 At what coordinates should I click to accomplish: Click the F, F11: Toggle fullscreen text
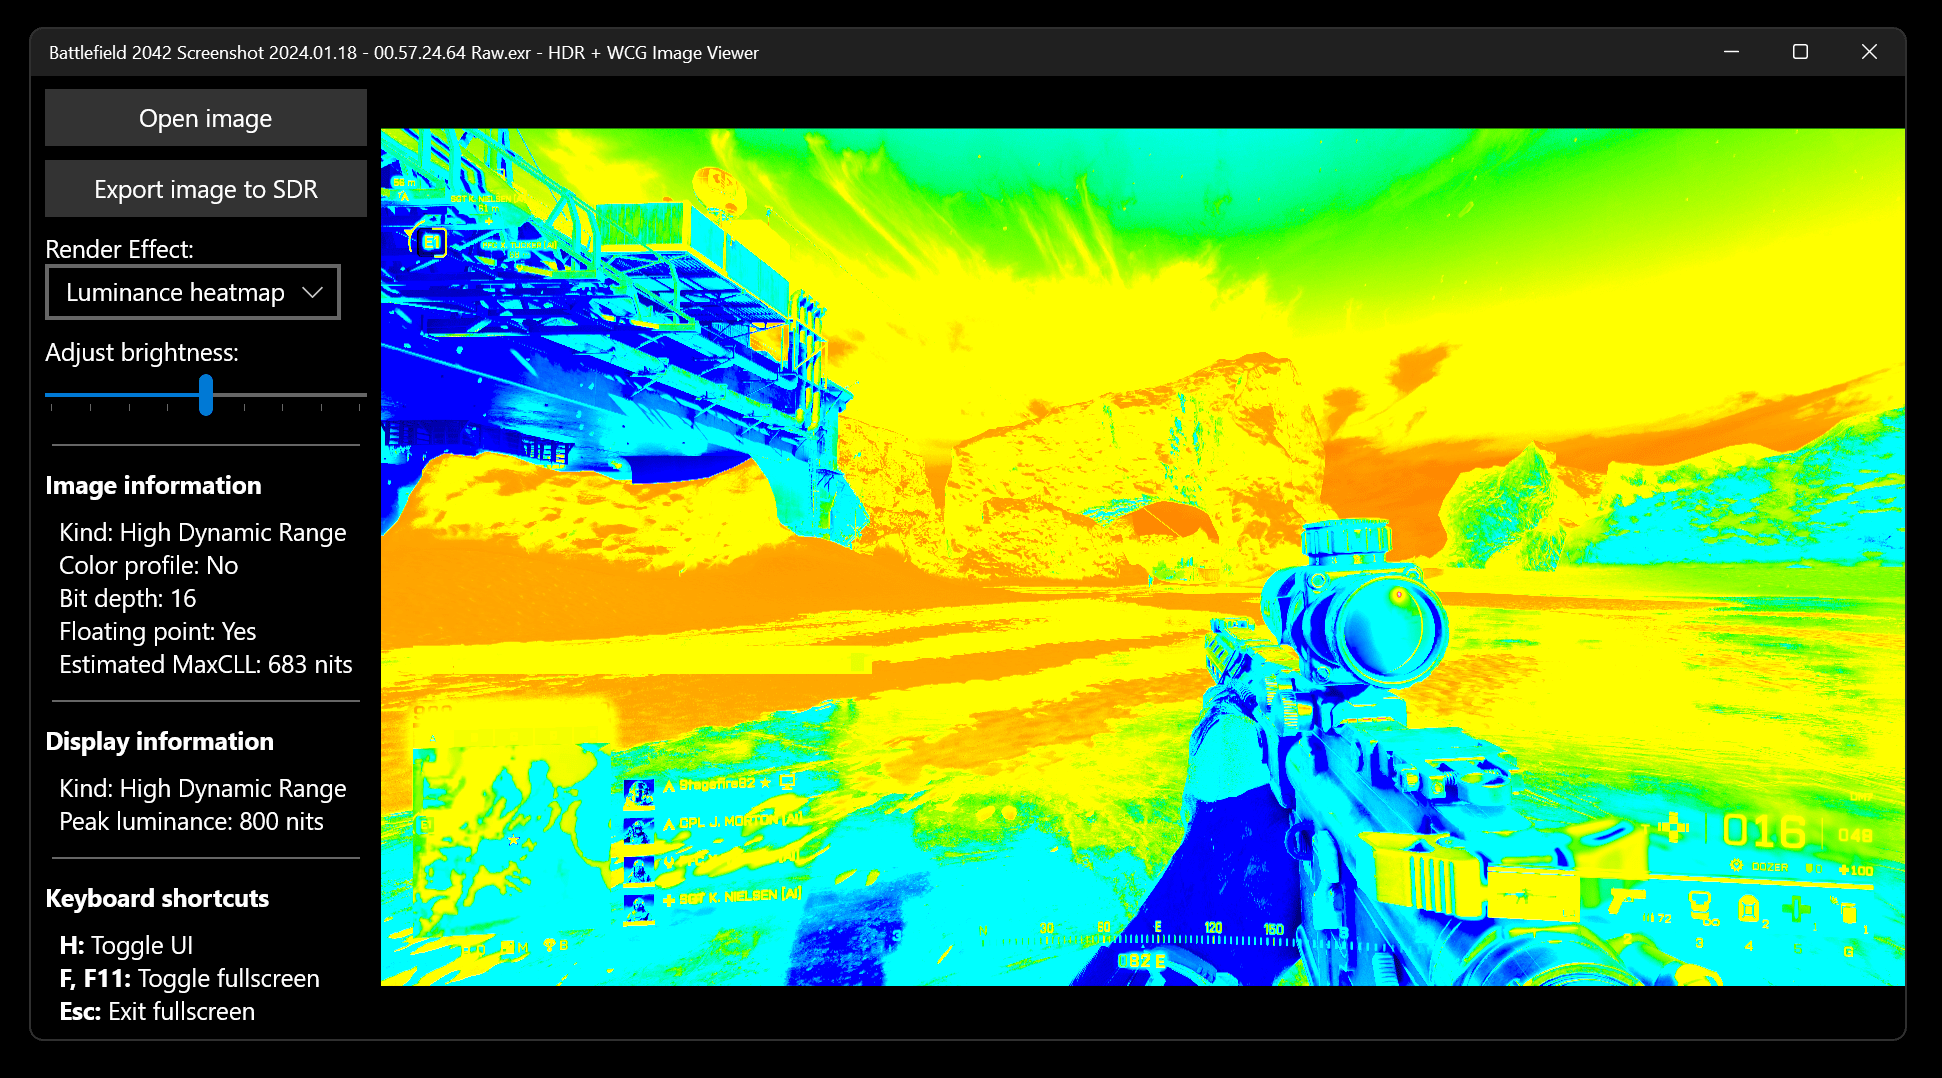190,978
